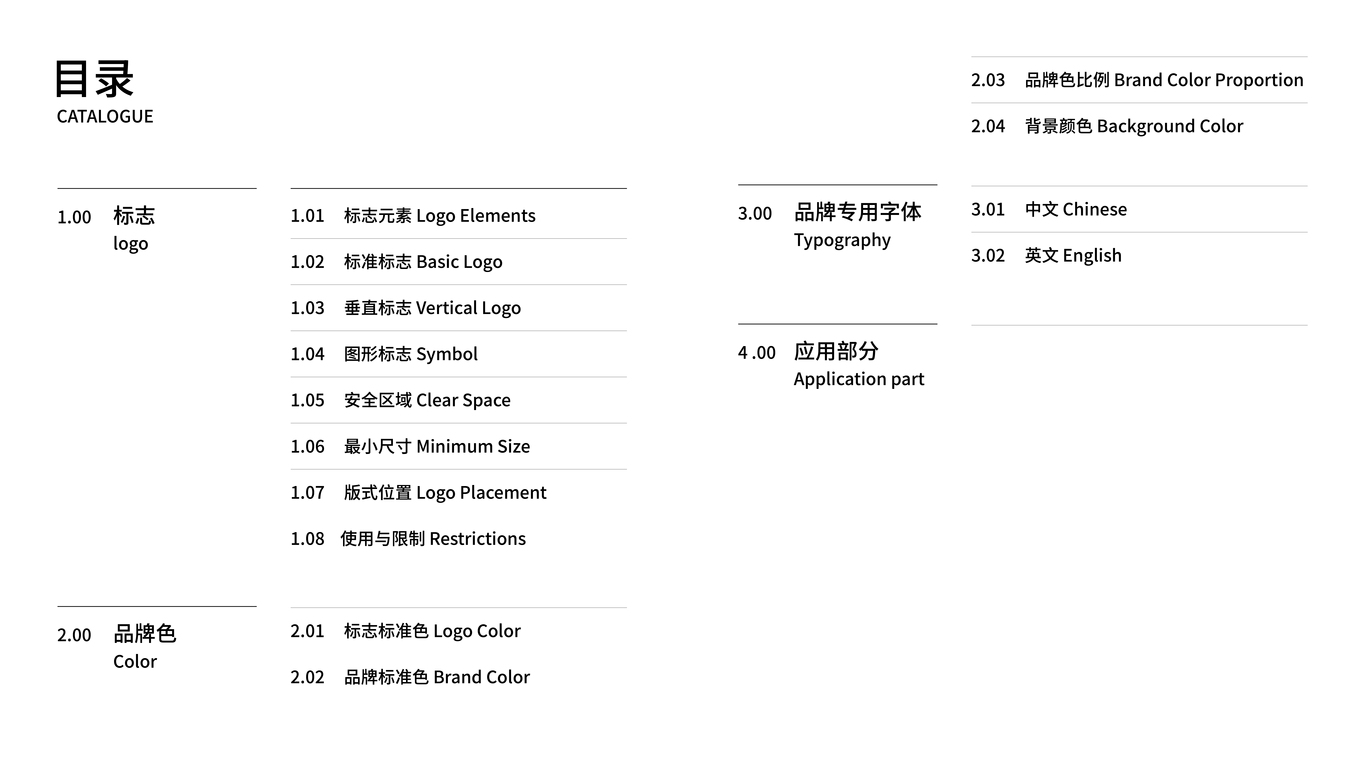Open entry 1.04 图形标志 Symbol
1366x769 pixels.
pos(384,354)
